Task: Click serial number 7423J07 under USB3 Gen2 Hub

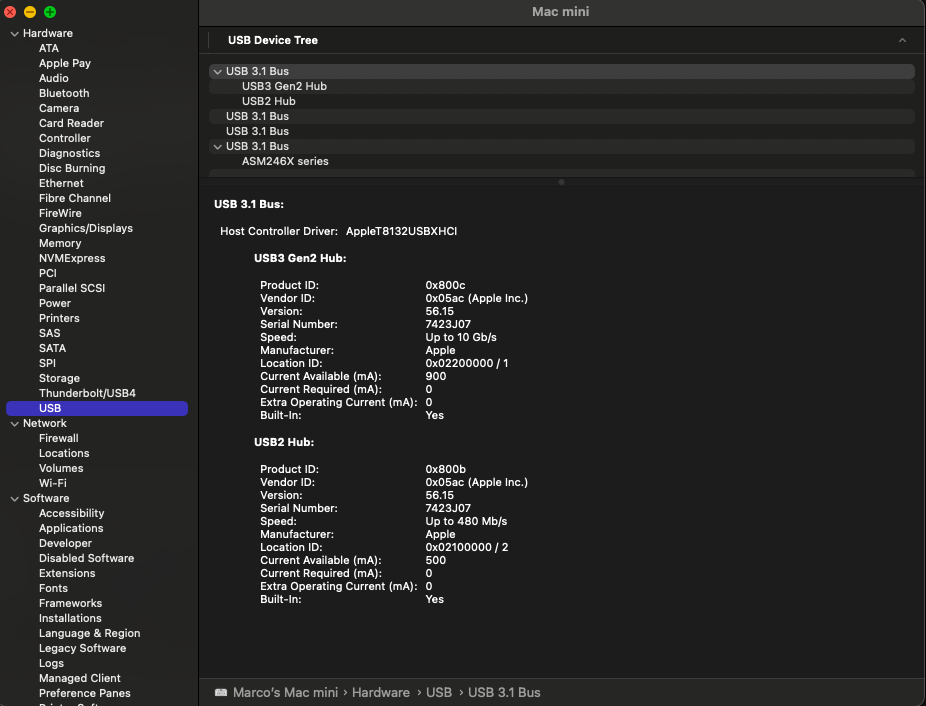Action: (448, 324)
